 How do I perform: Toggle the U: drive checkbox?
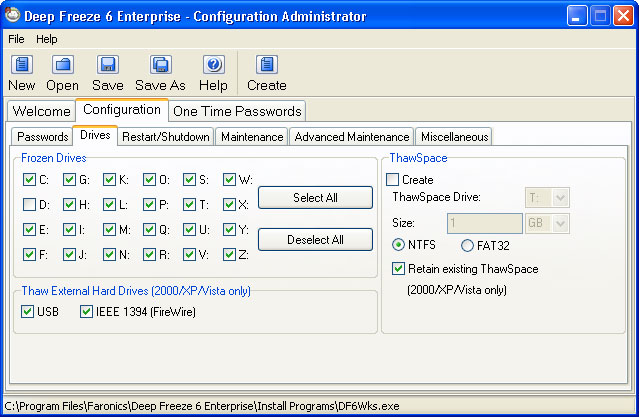point(189,229)
